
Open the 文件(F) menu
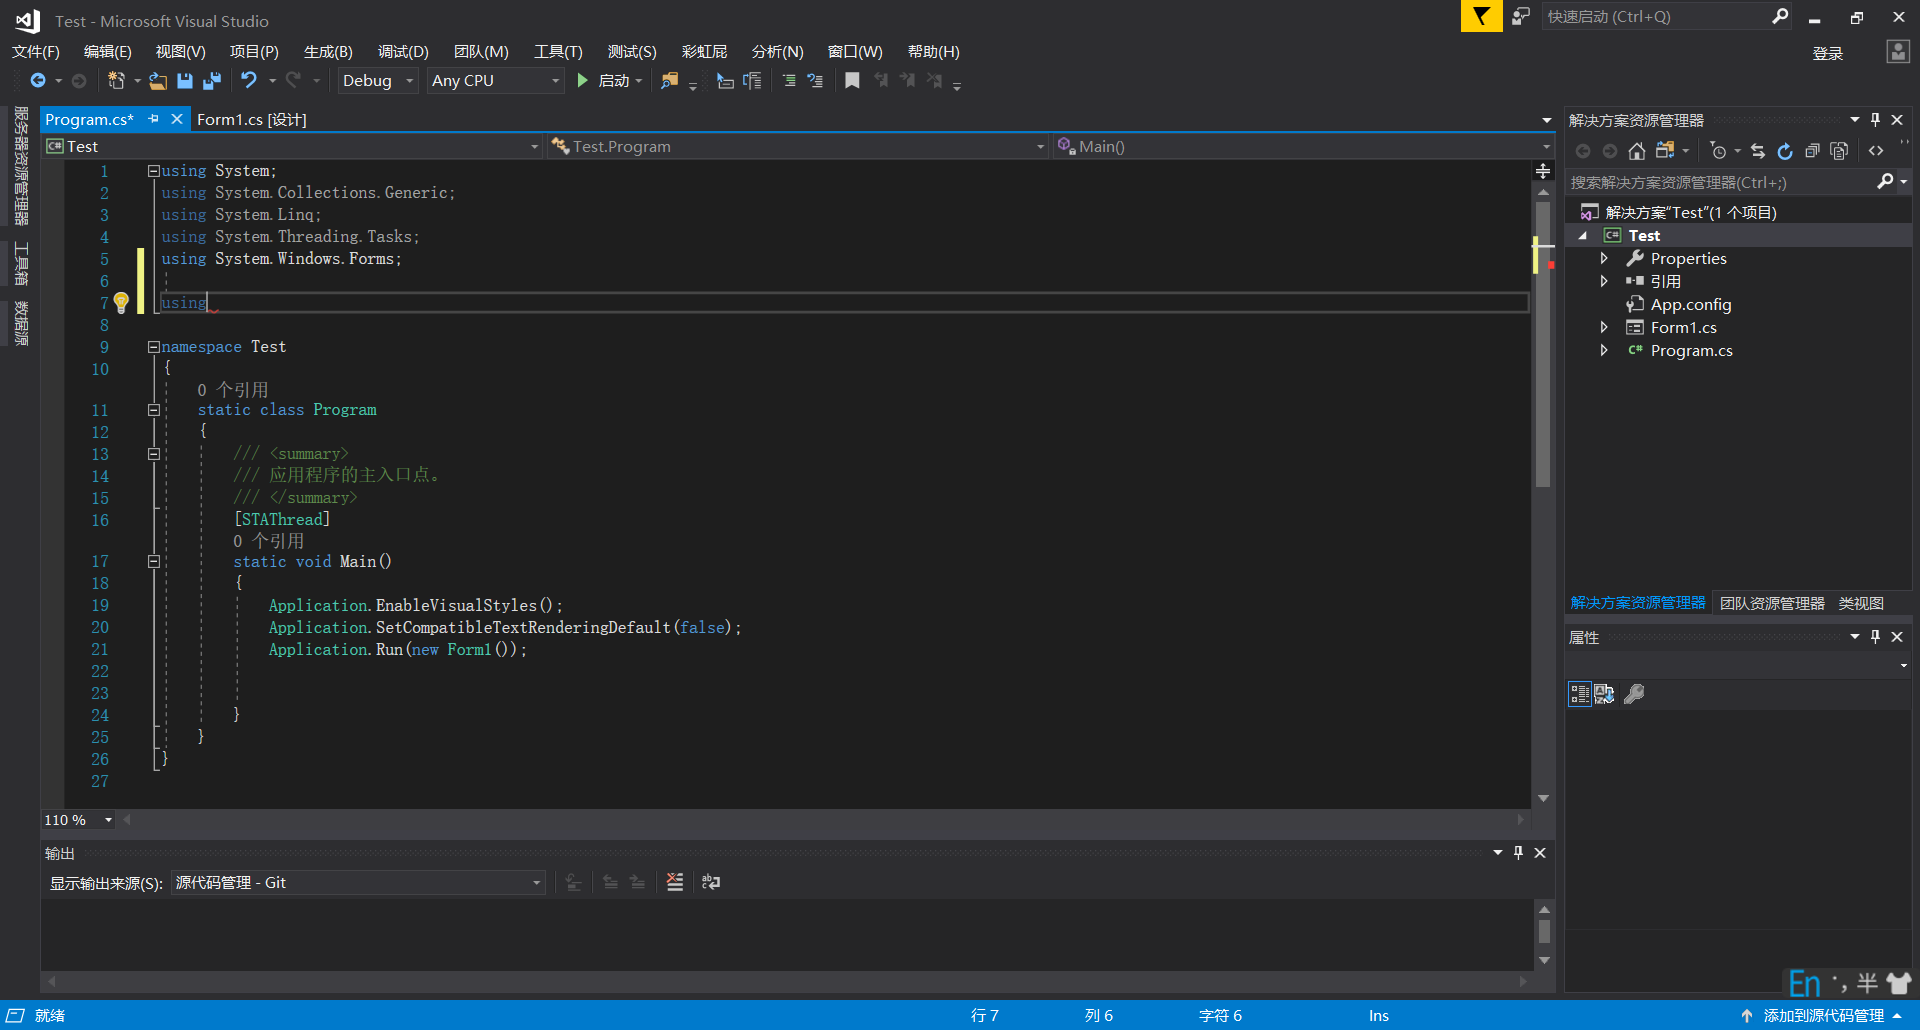pyautogui.click(x=36, y=51)
